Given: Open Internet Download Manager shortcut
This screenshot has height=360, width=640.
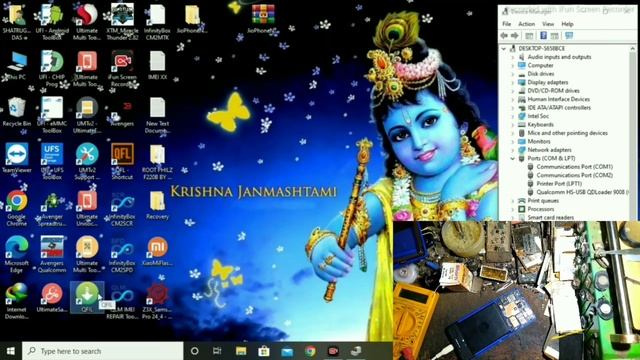Looking at the screenshot, I should point(17,301).
